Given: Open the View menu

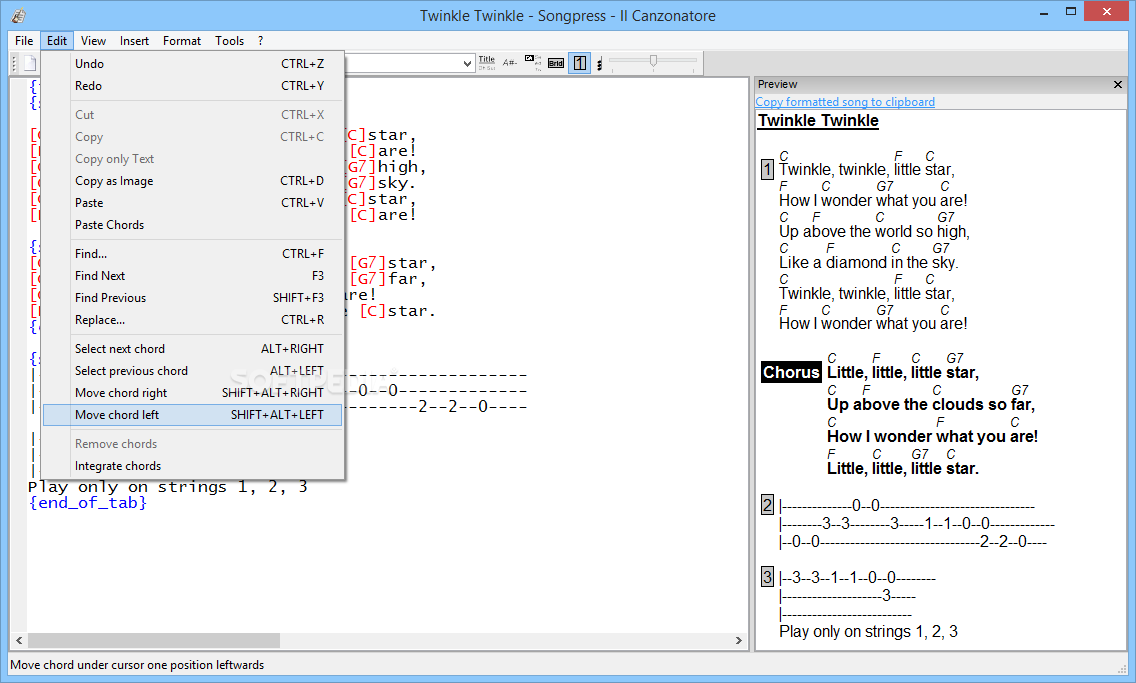Looking at the screenshot, I should tap(93, 41).
